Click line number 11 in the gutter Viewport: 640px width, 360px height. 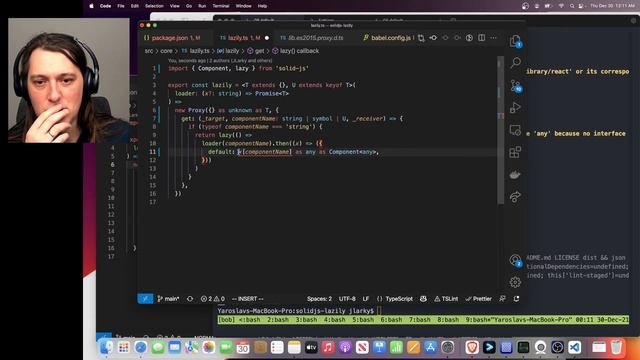click(x=153, y=152)
